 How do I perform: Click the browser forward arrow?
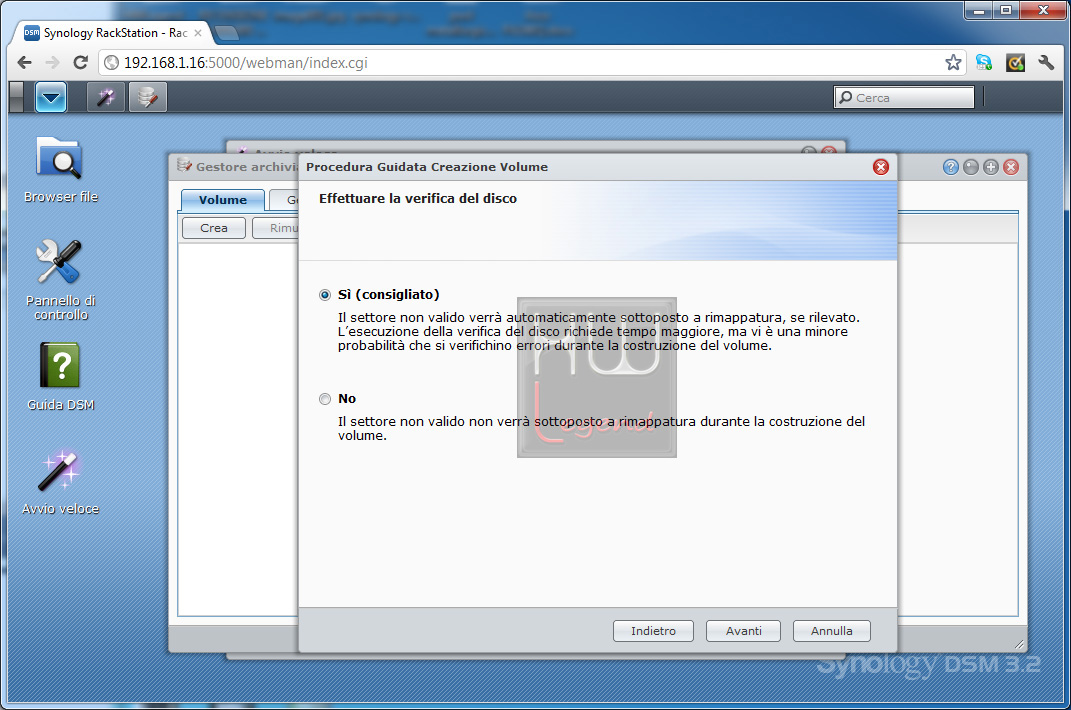53,63
